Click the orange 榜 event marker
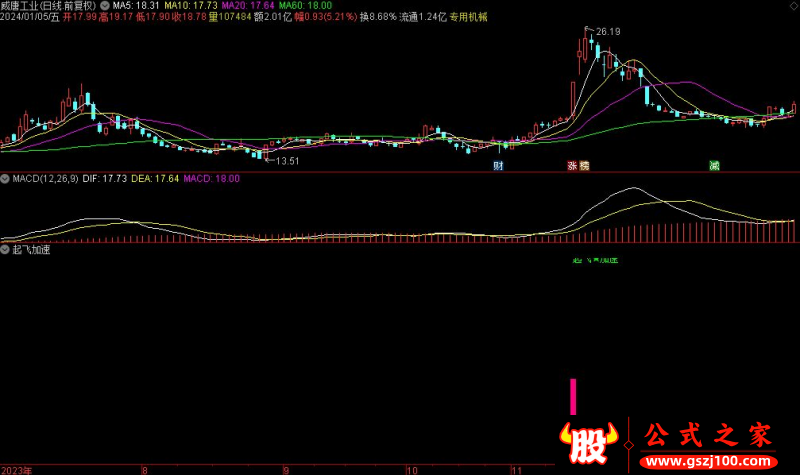 pyautogui.click(x=584, y=165)
